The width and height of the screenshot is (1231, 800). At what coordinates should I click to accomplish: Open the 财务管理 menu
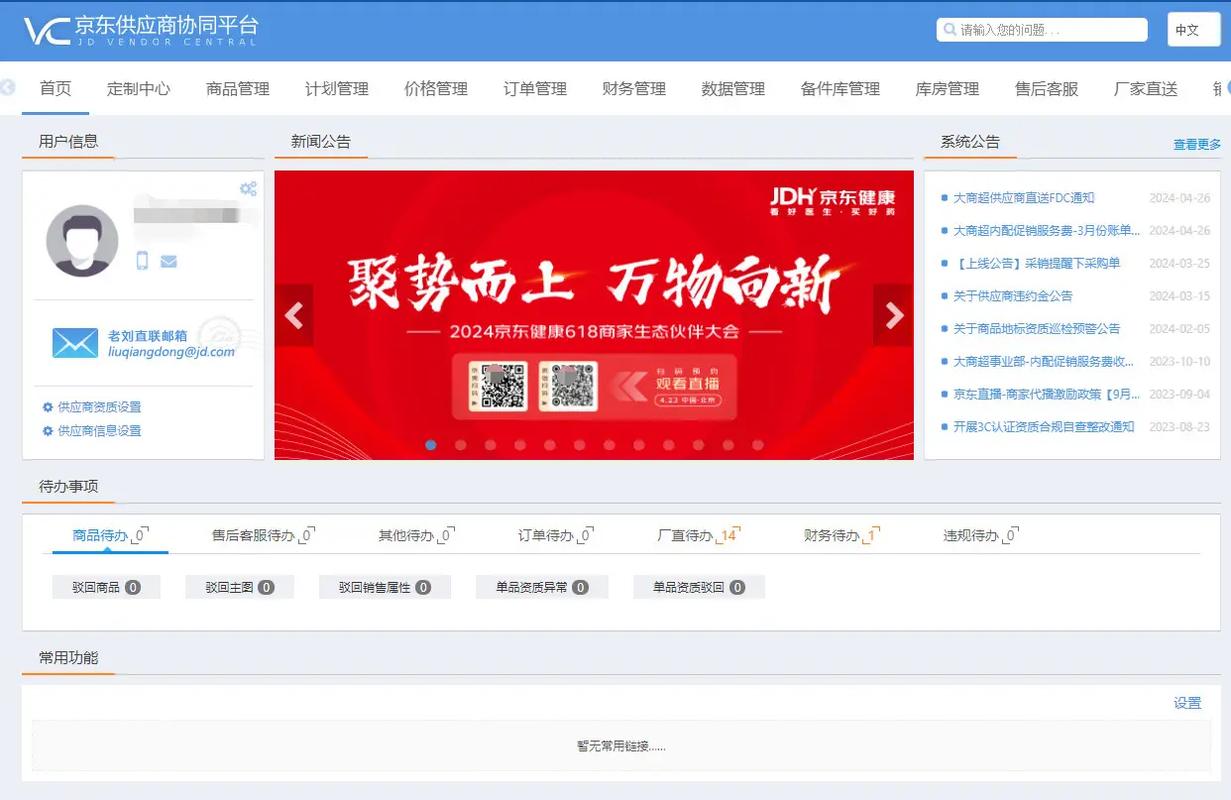click(634, 89)
